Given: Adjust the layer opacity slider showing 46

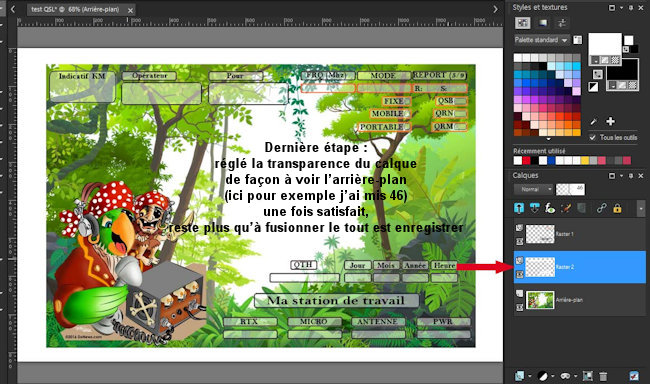Looking at the screenshot, I should (x=570, y=189).
